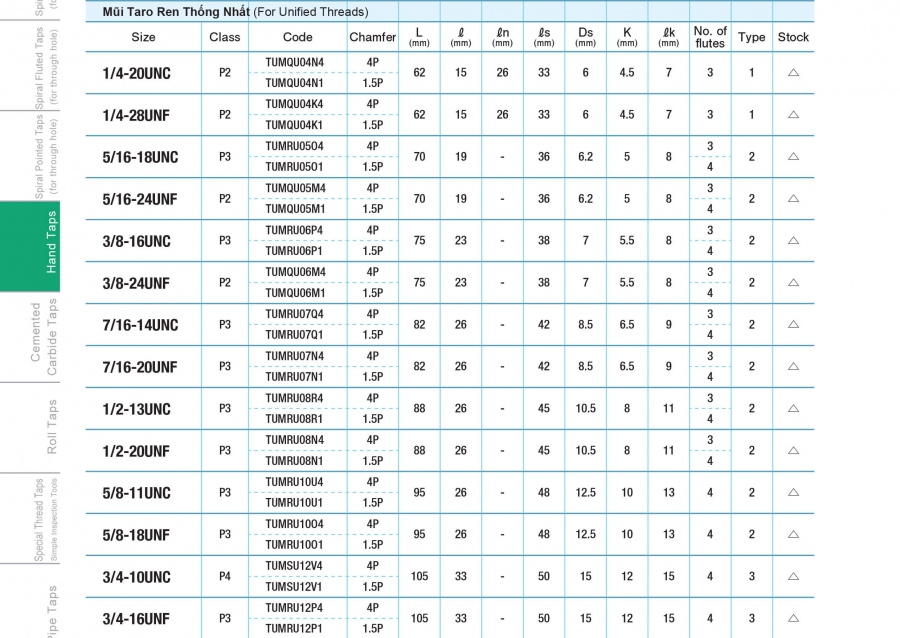The height and width of the screenshot is (638, 900).
Task: Click product code TUMRU07Q1
Action: 294,335
